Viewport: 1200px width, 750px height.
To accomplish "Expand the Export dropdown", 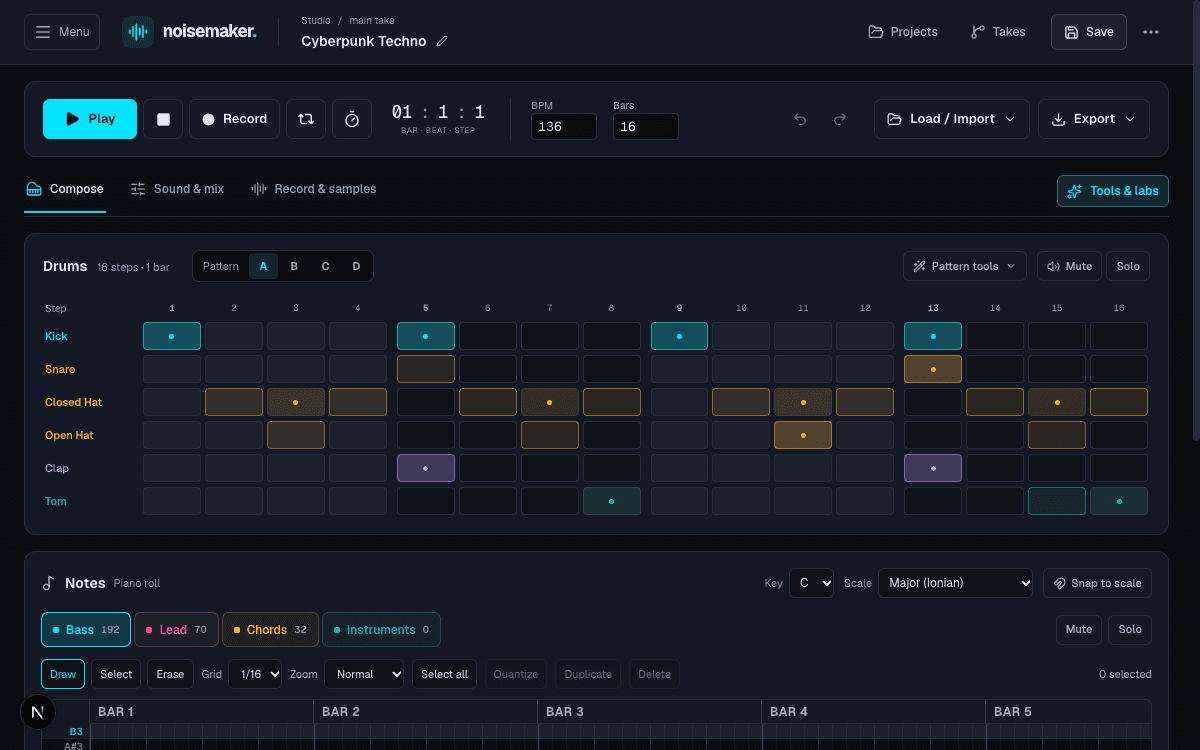I will click(x=1094, y=119).
